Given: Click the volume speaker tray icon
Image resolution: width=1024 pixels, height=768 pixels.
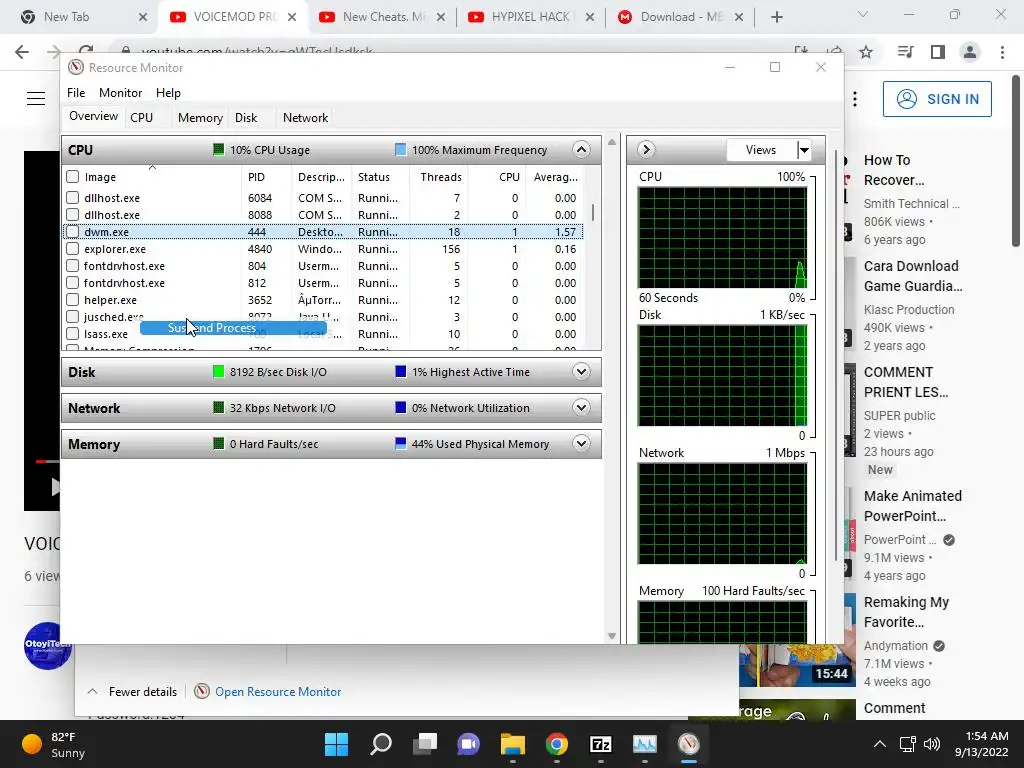Looking at the screenshot, I should tap(932, 744).
